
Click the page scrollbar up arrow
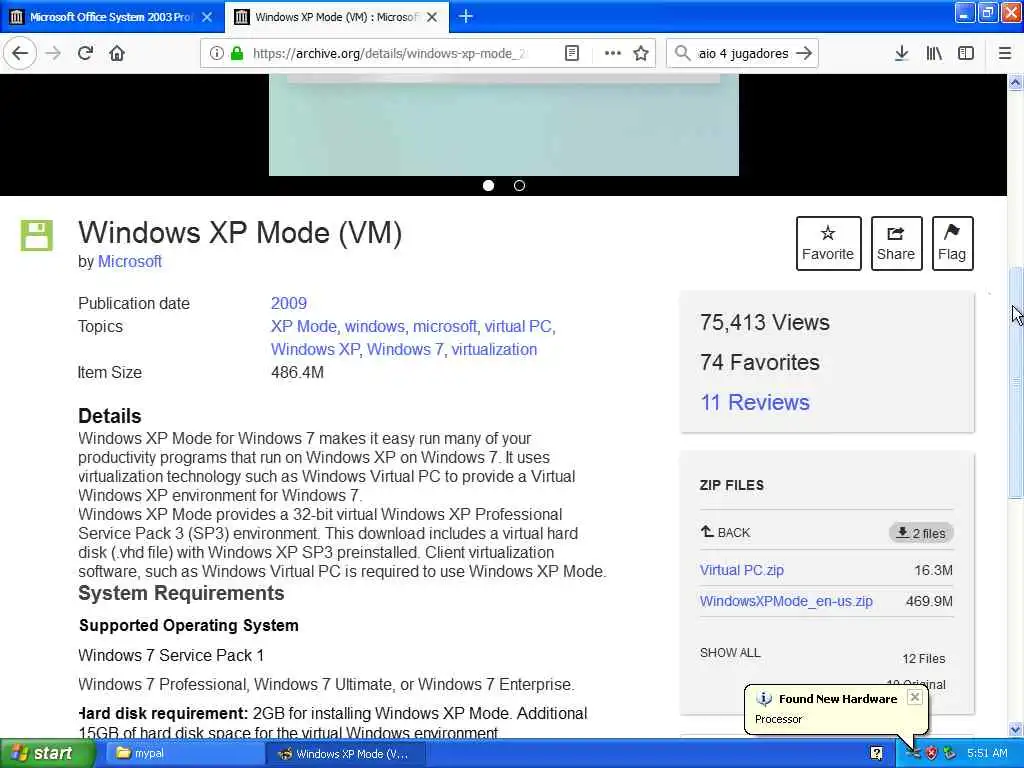(x=1015, y=82)
